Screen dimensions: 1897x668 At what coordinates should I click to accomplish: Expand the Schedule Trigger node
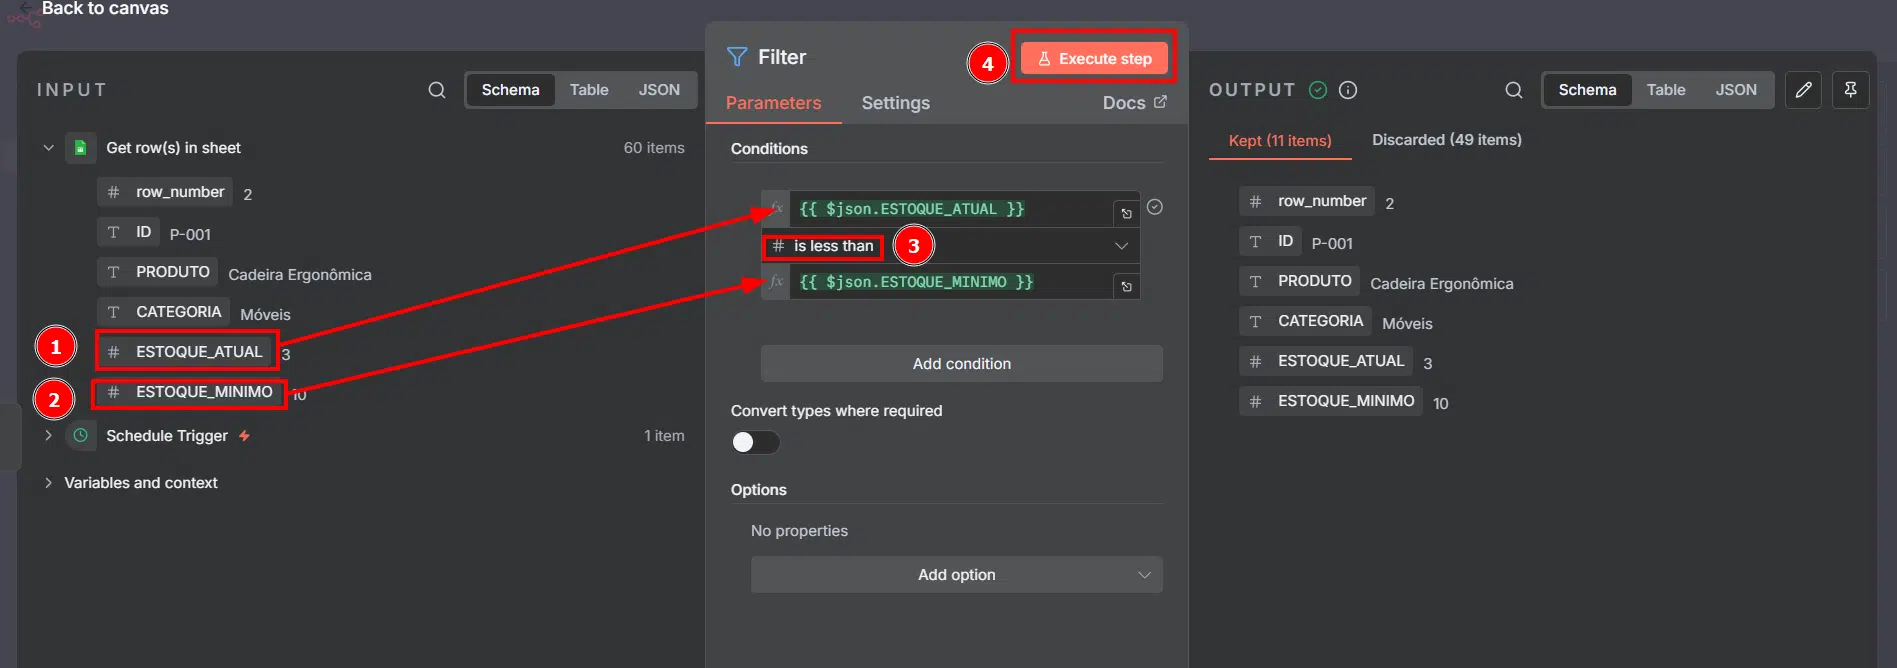pyautogui.click(x=48, y=436)
